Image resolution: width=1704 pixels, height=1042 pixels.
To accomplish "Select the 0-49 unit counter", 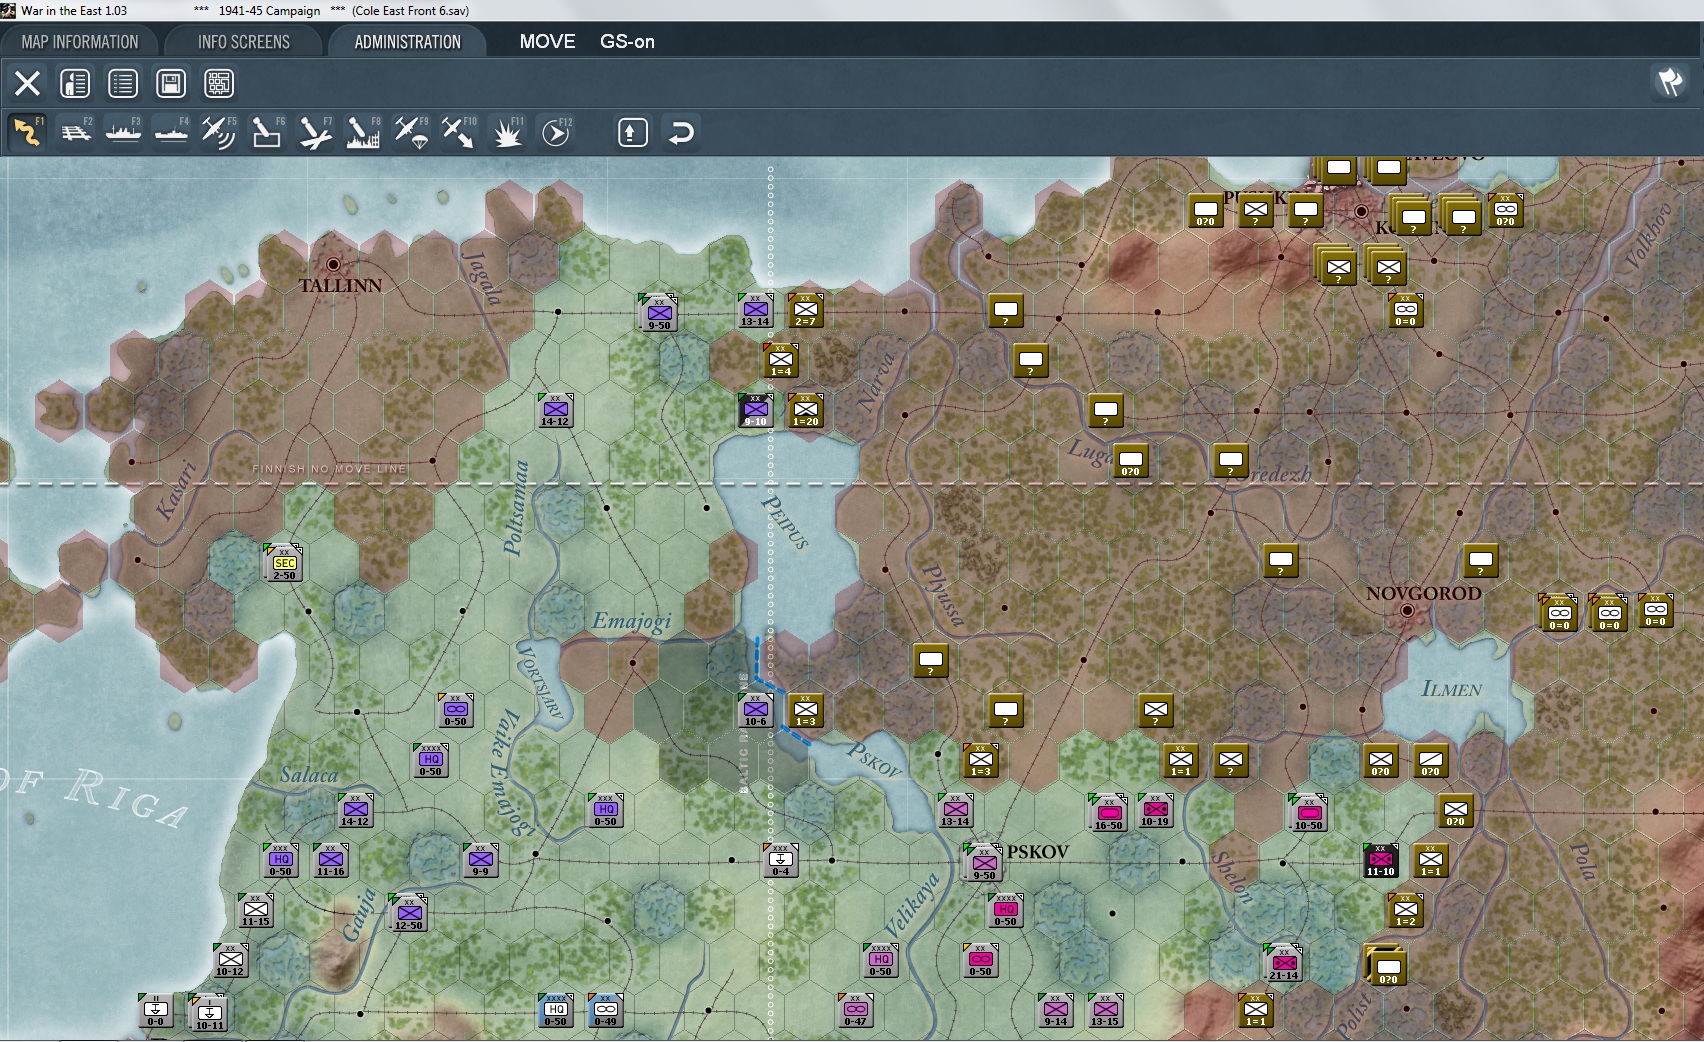I will [606, 1010].
